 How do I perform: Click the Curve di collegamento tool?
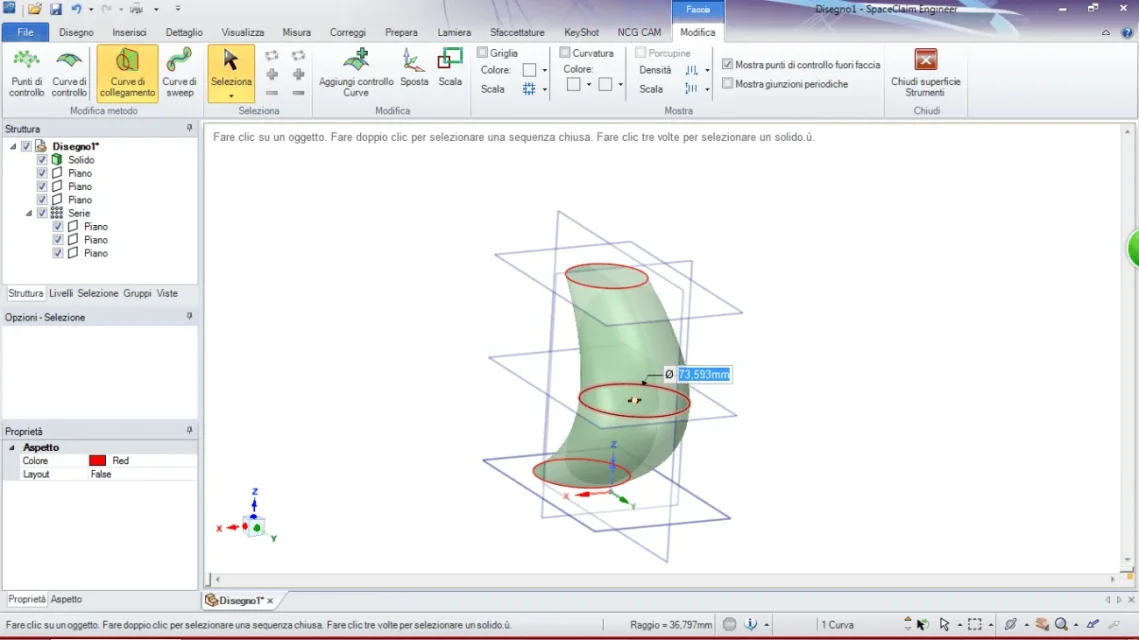point(127,73)
